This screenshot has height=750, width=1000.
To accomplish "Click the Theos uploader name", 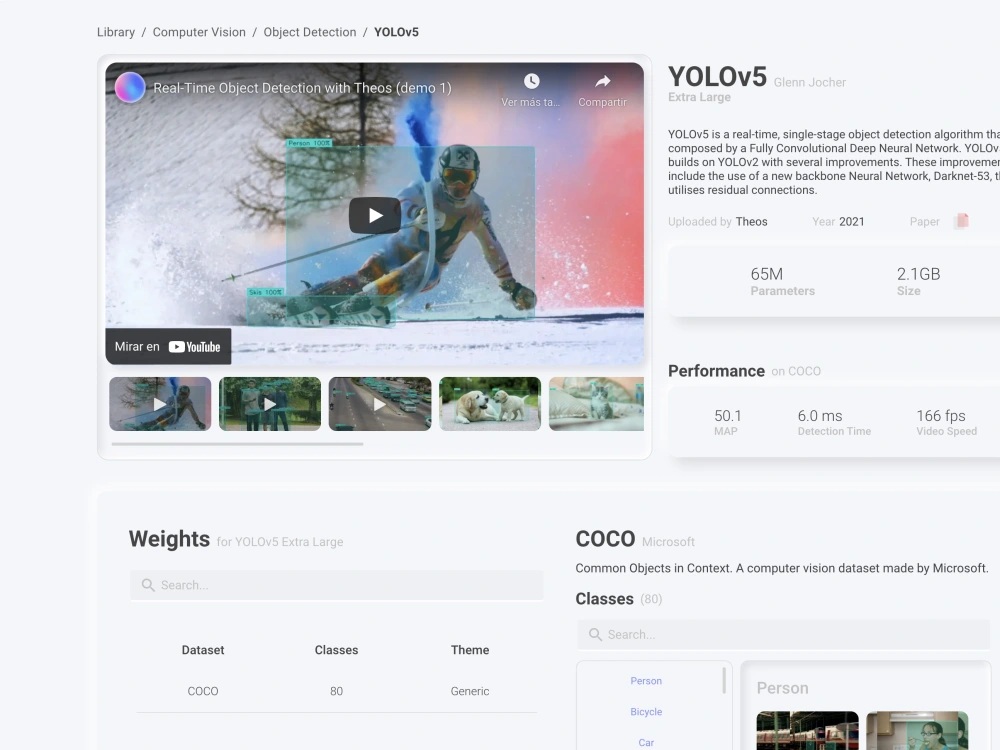I will [751, 221].
